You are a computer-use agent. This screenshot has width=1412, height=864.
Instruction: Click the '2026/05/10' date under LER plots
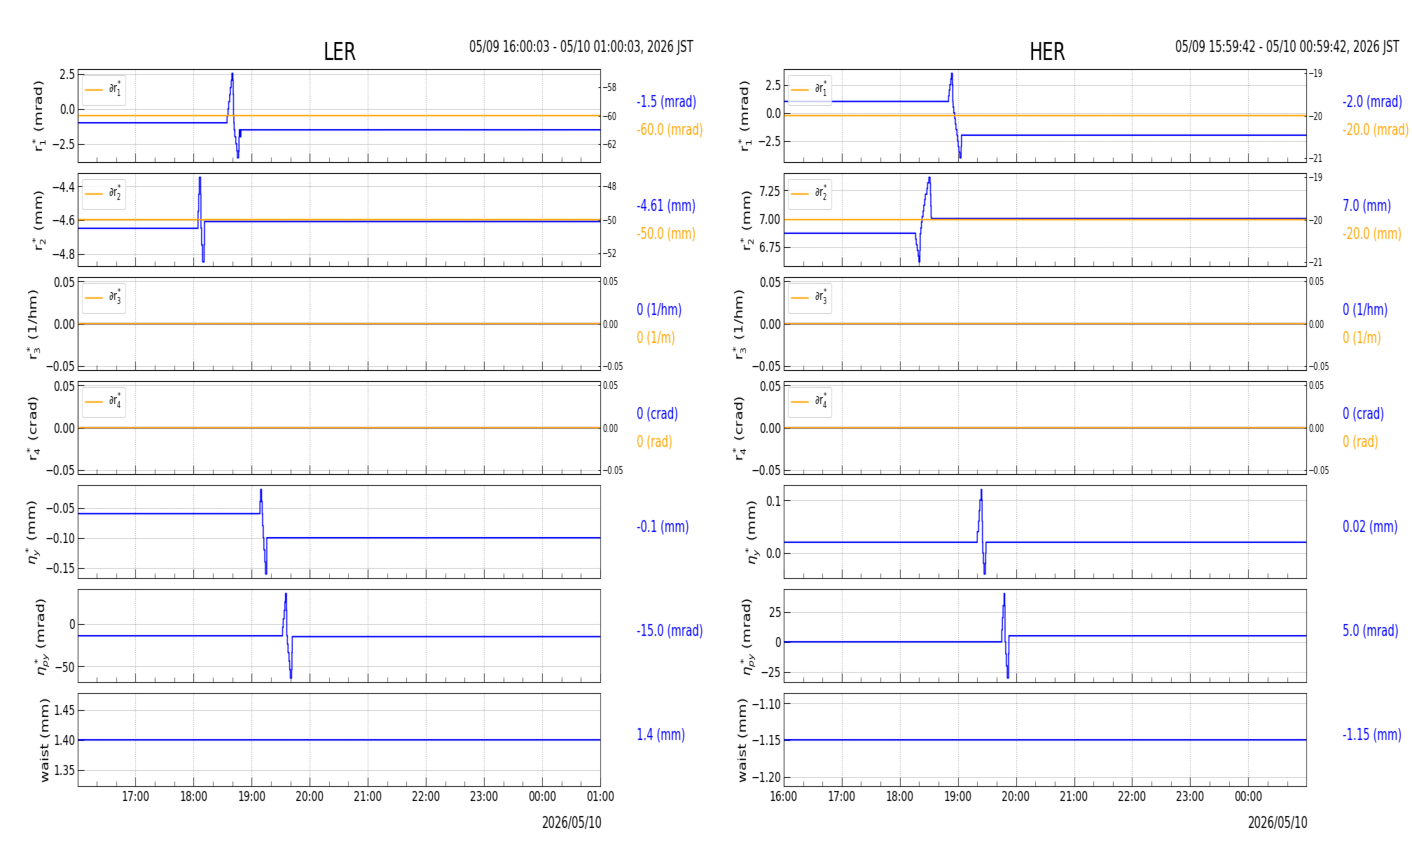[572, 823]
